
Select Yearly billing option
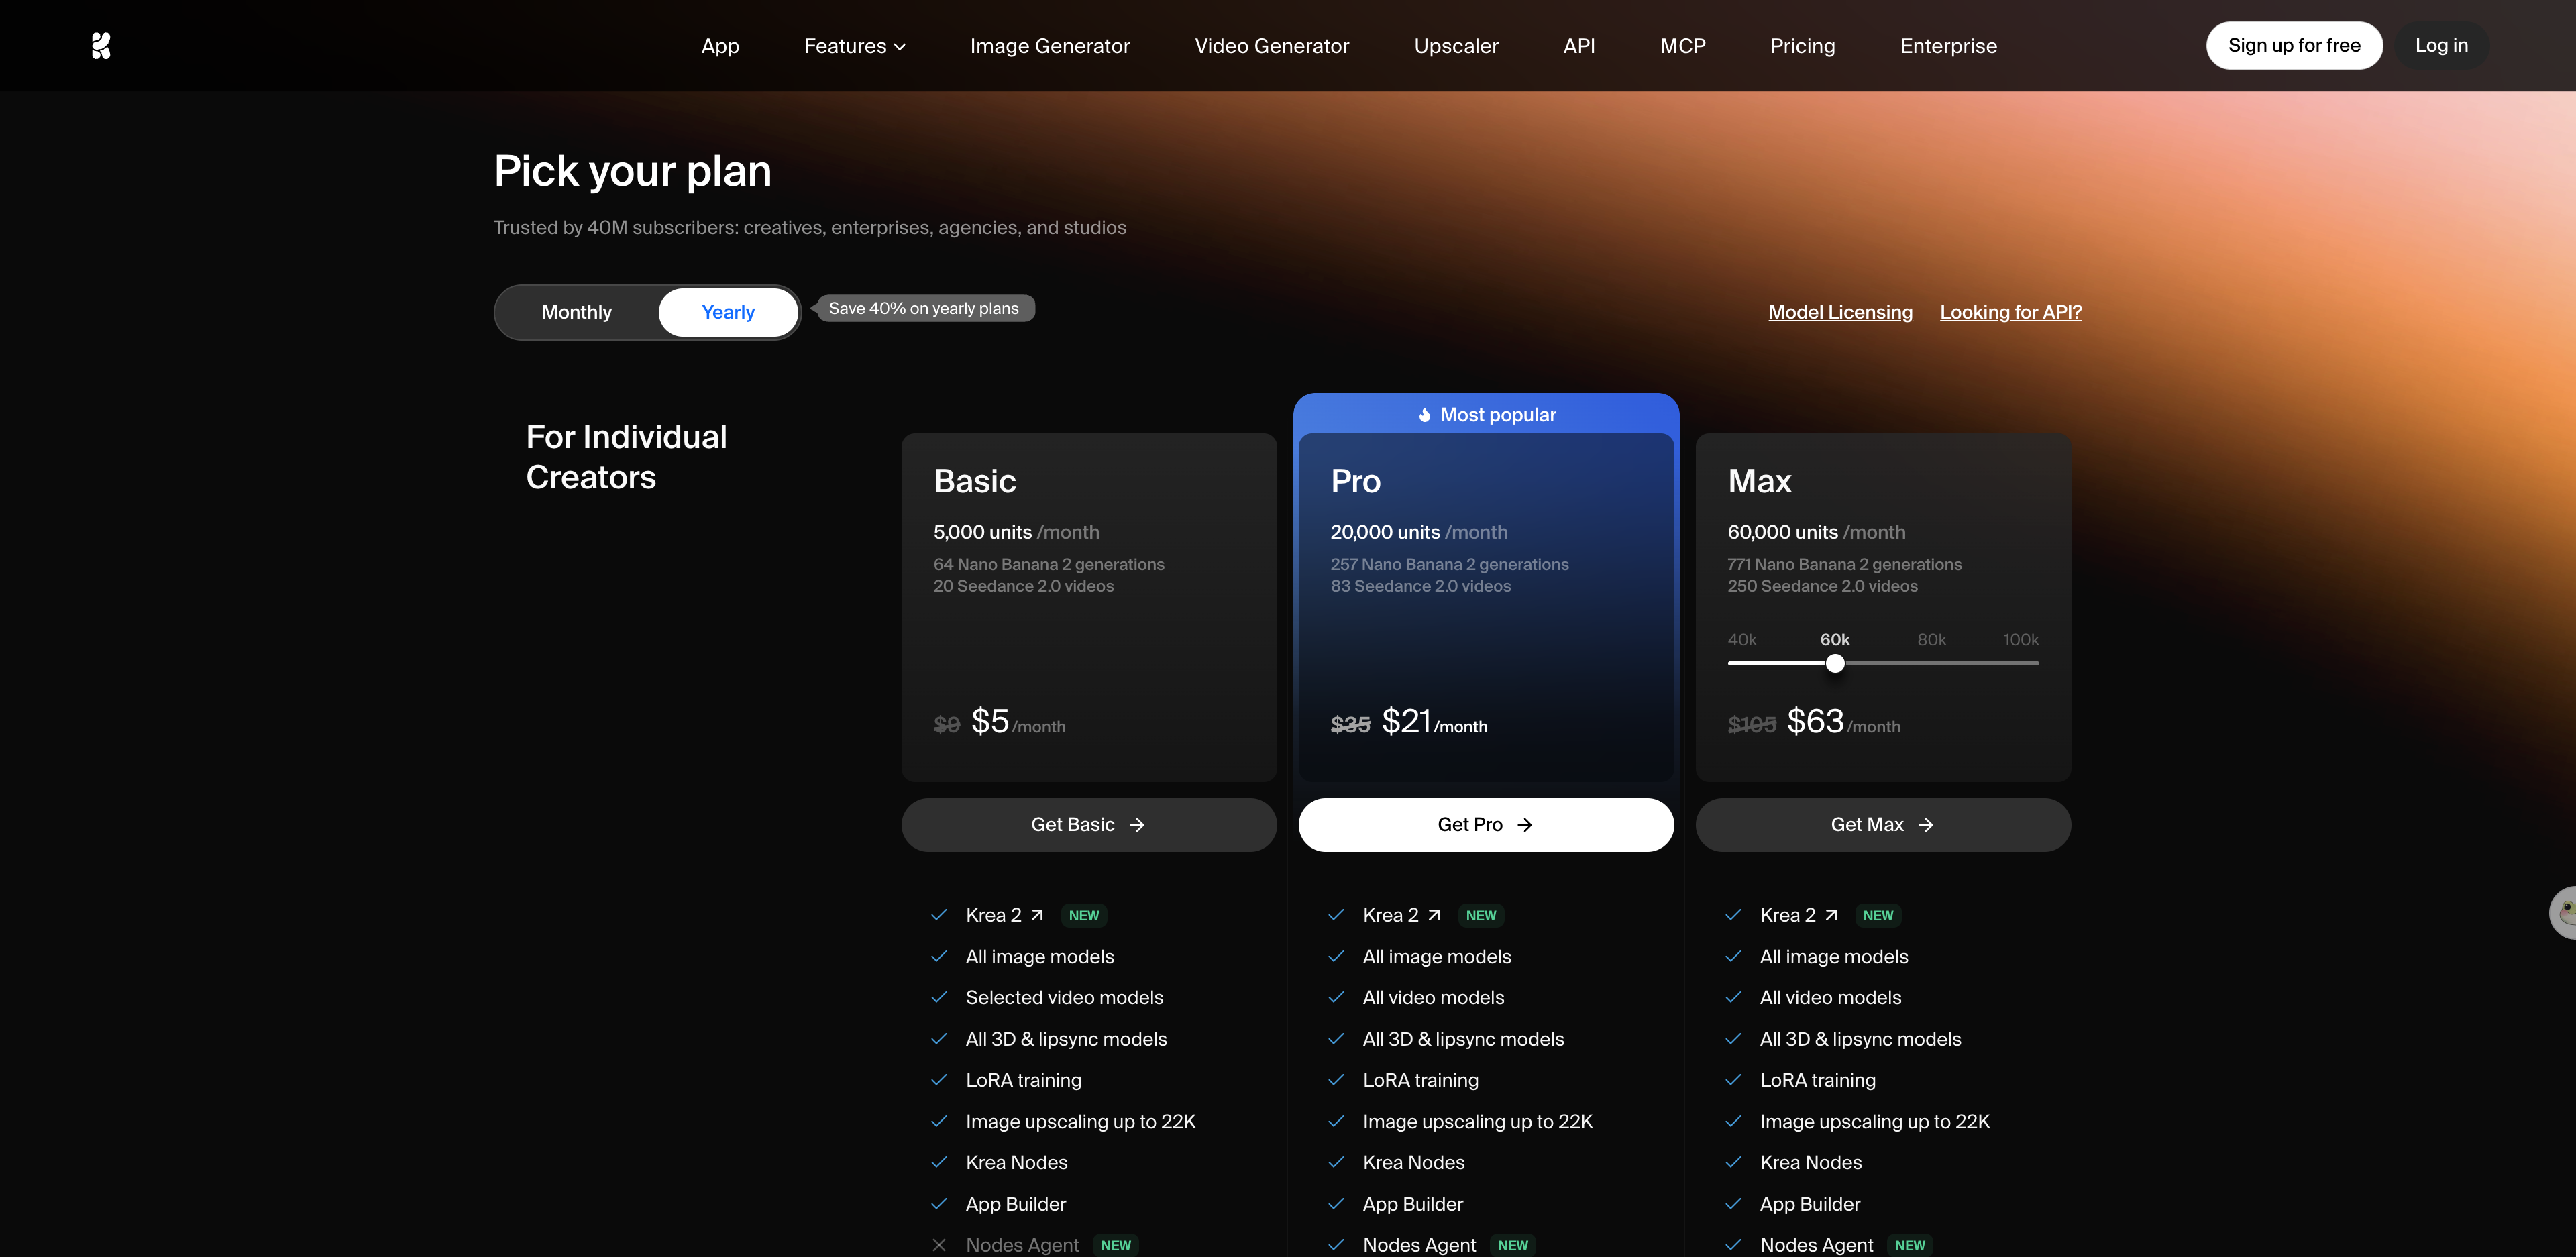pos(728,312)
